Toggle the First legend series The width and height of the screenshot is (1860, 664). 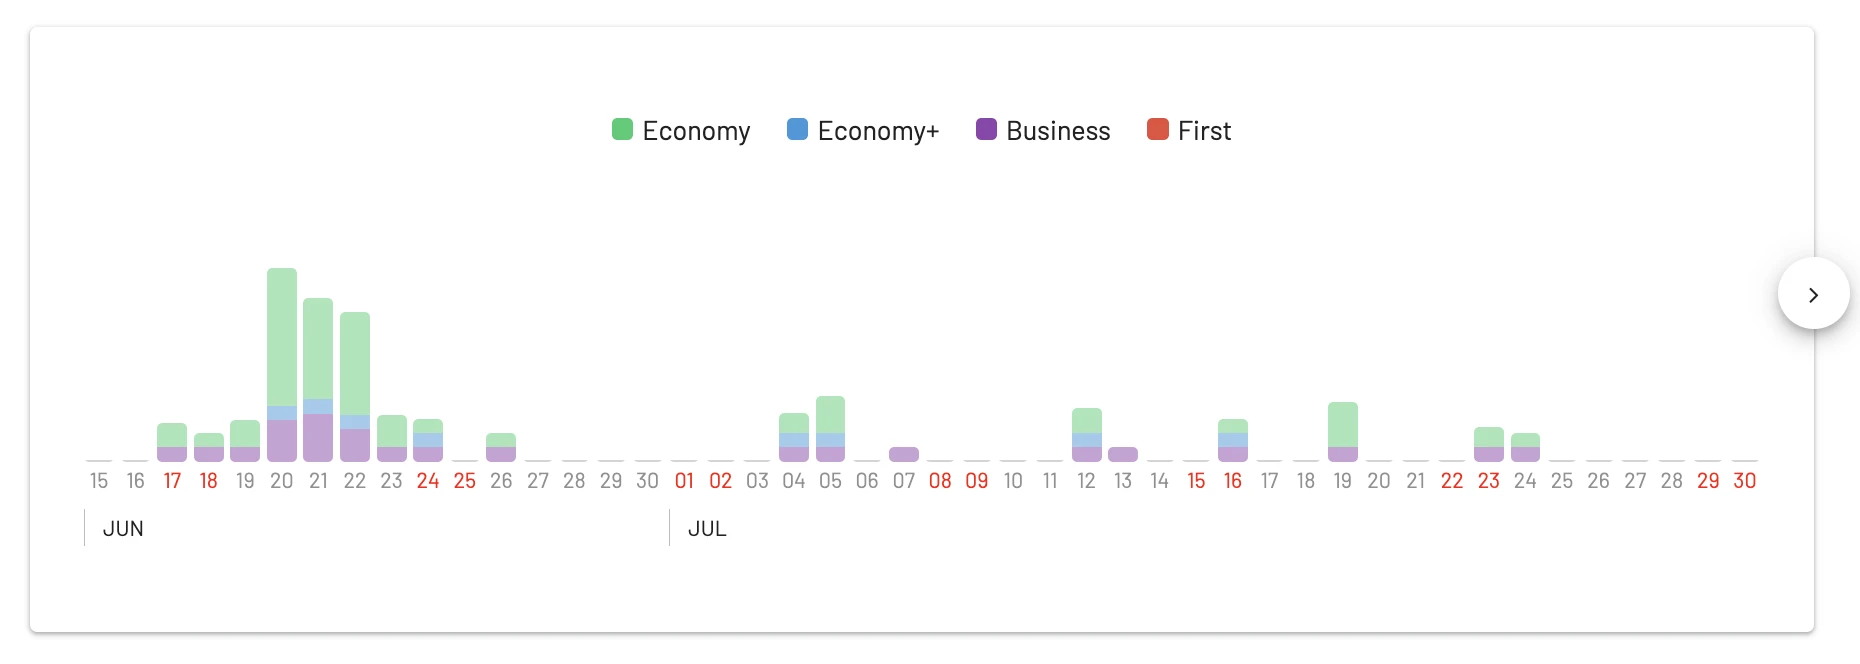coord(1189,130)
